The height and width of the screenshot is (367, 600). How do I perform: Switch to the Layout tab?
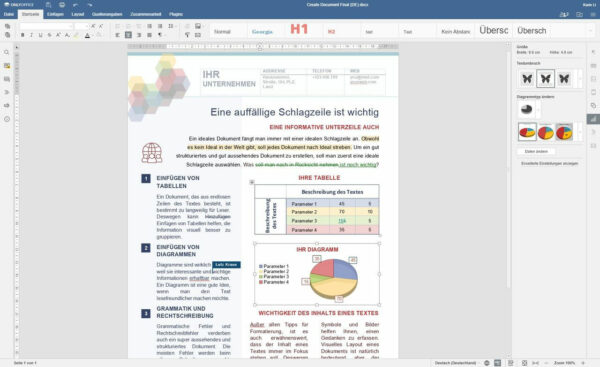[x=78, y=14]
